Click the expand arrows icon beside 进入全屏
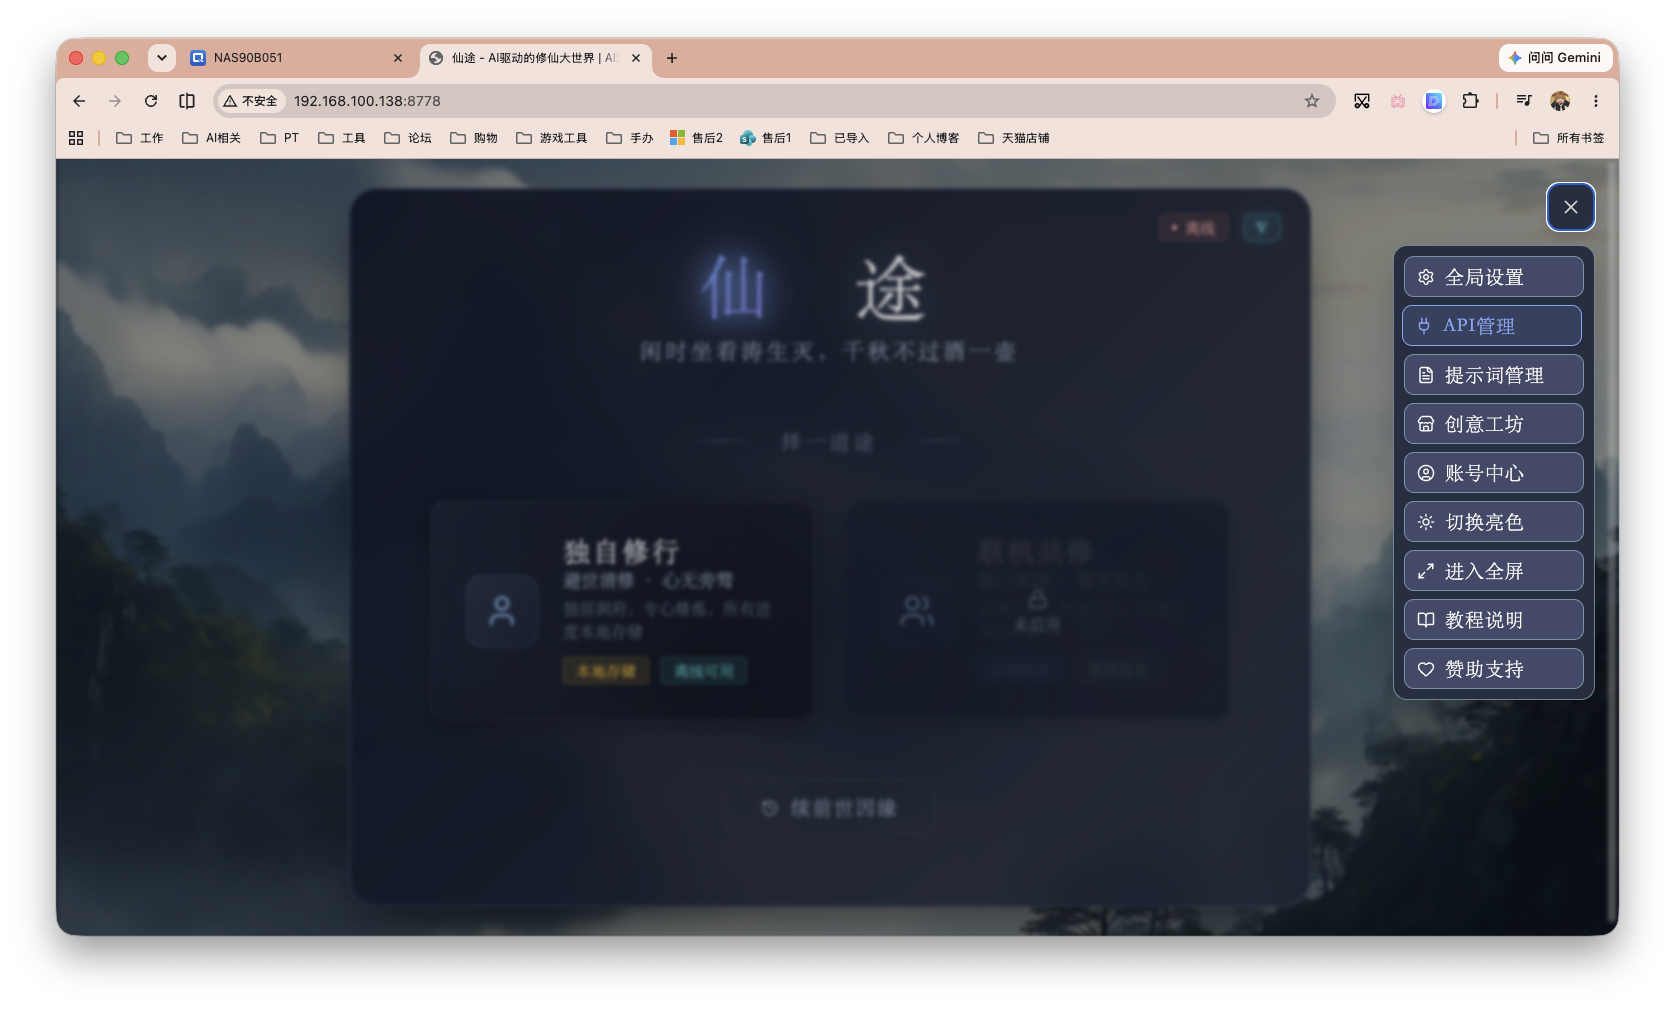The width and height of the screenshot is (1675, 1010). 1426,571
